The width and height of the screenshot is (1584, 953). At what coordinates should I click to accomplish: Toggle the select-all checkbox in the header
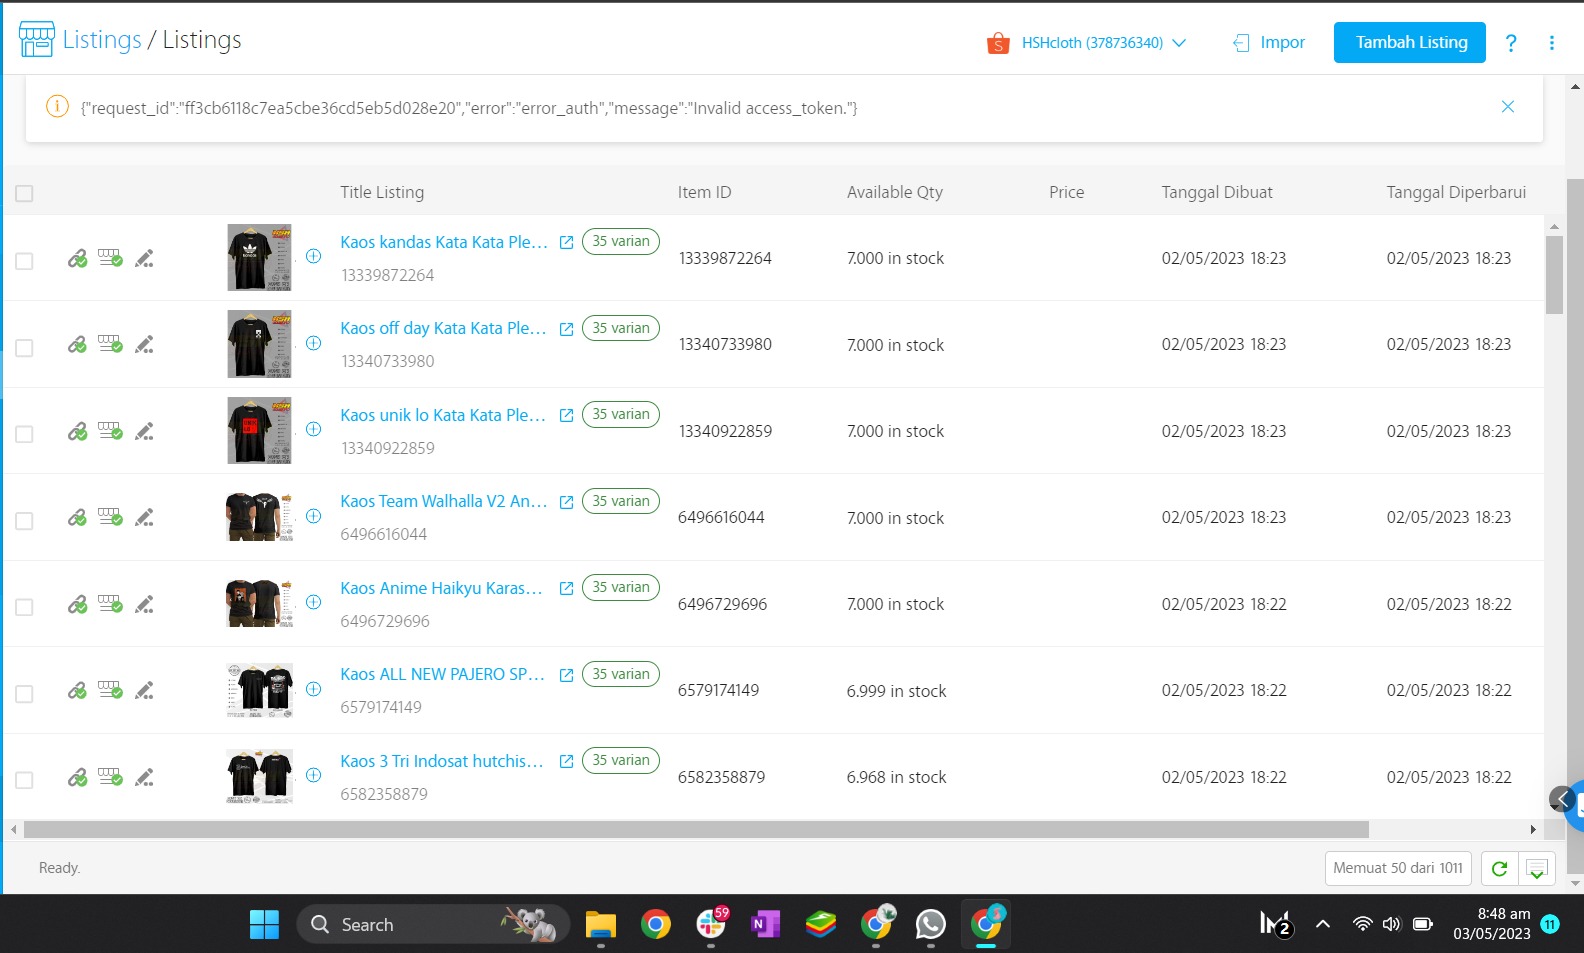[x=25, y=193]
